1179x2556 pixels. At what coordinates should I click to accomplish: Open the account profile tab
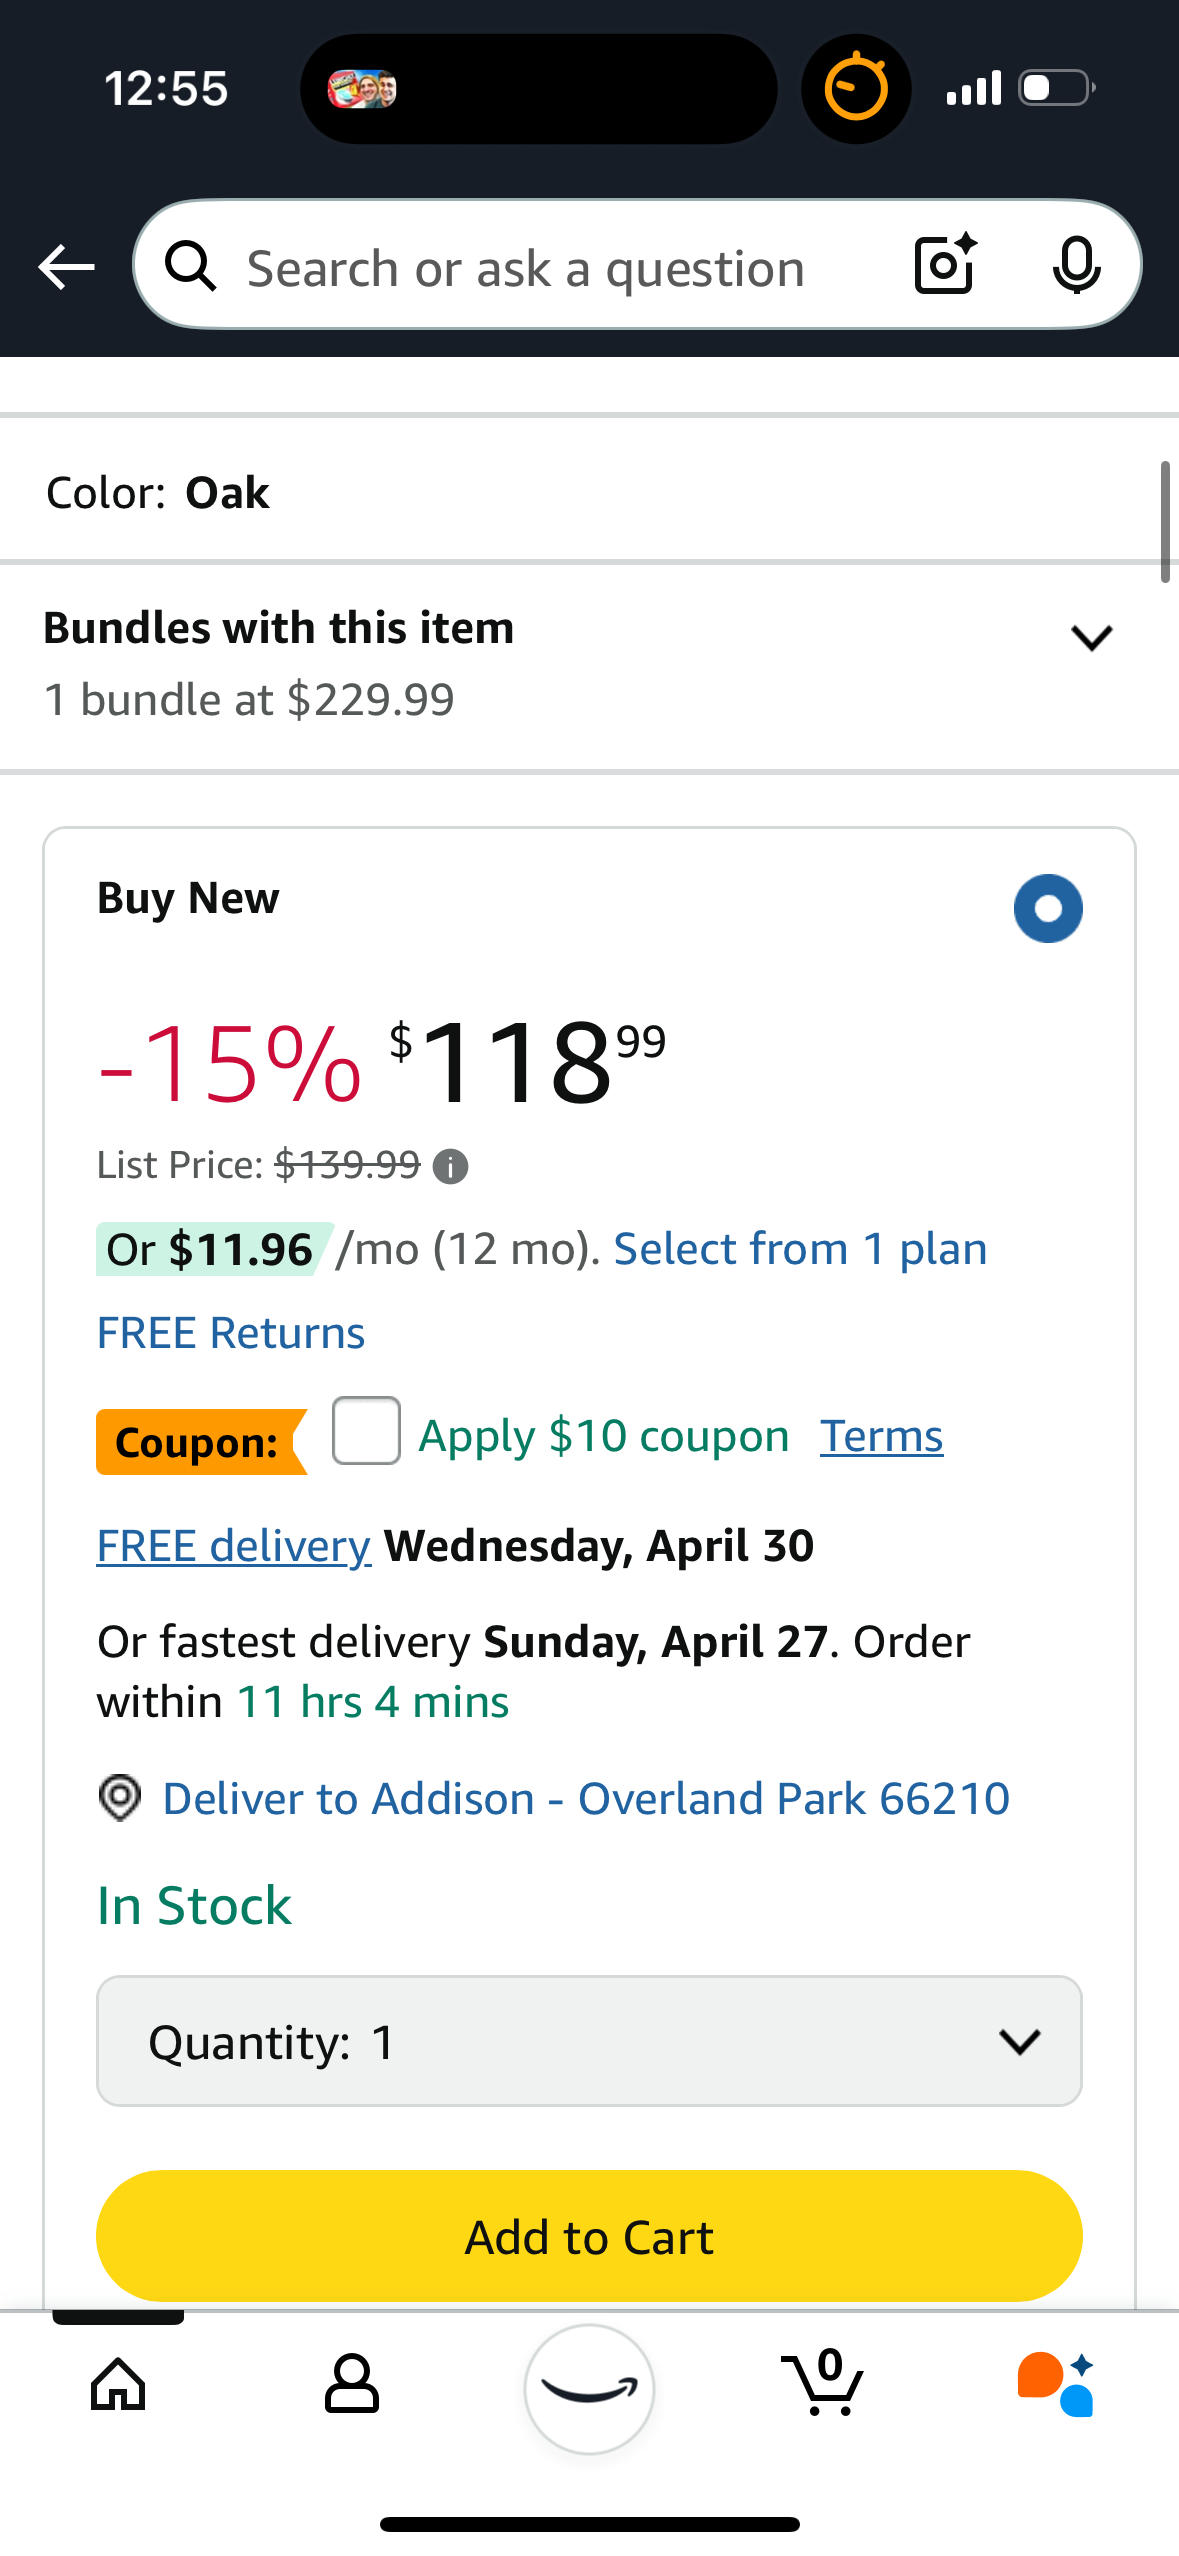coord(352,2384)
